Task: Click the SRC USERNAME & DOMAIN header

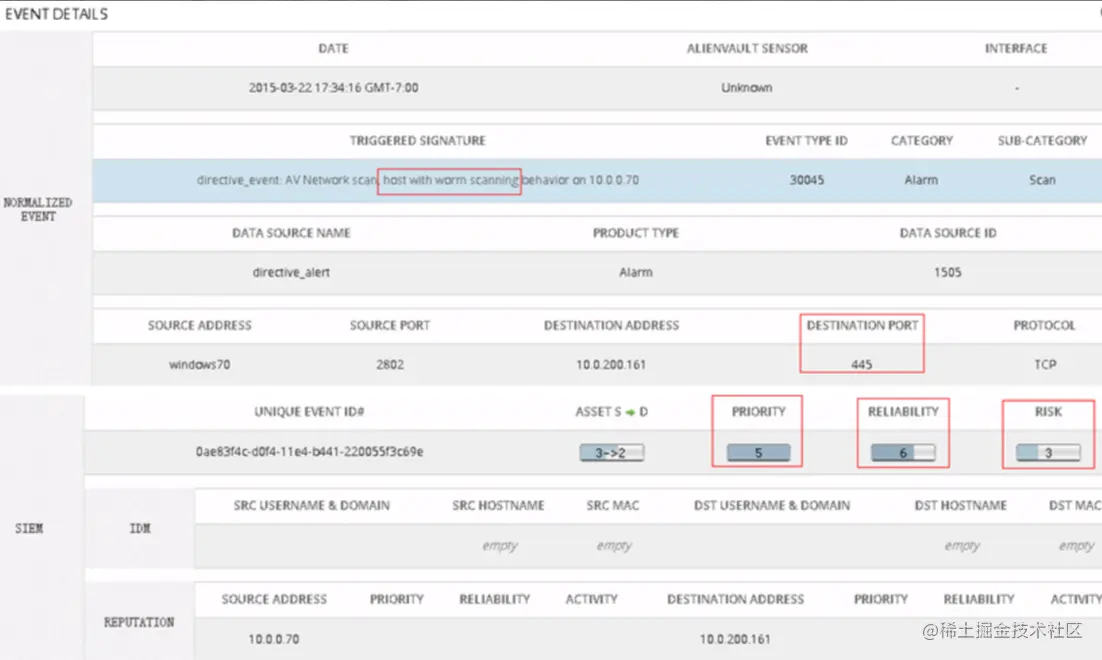Action: point(311,505)
